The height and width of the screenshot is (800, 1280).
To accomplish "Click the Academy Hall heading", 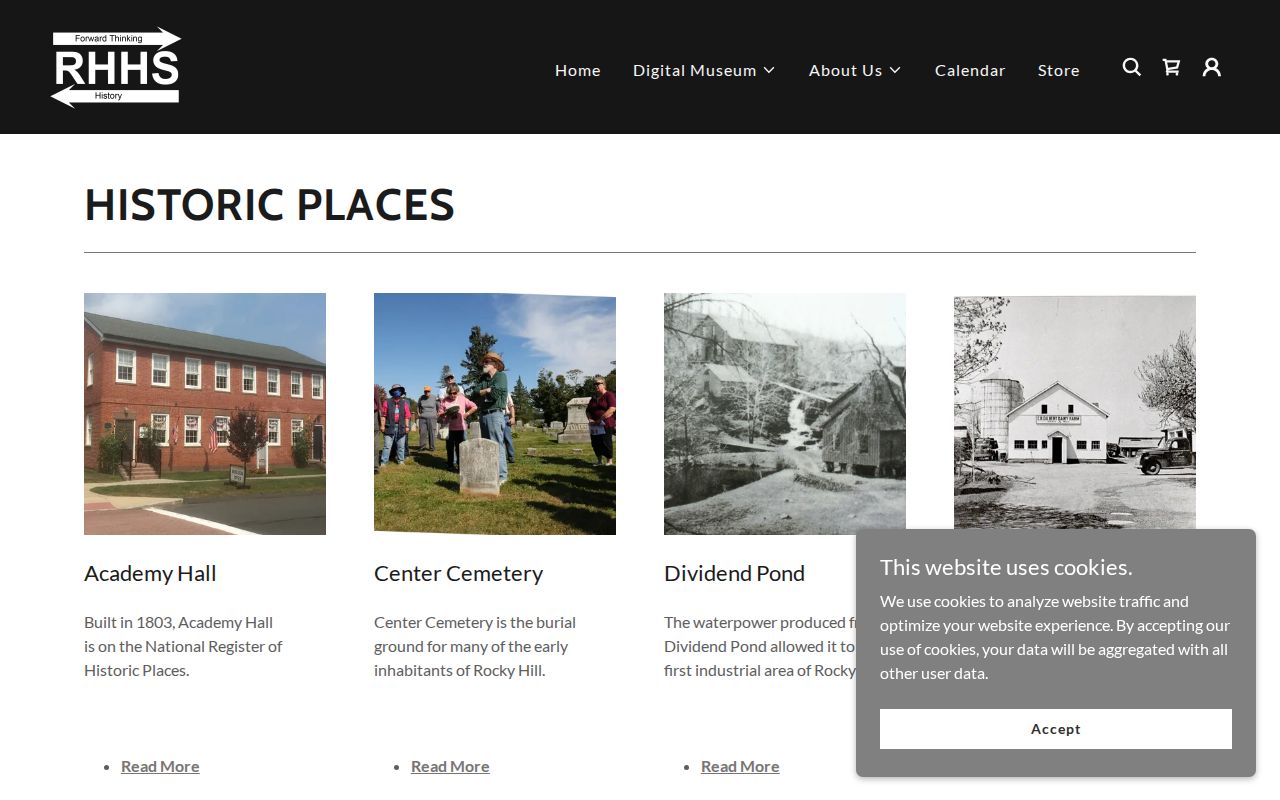I will pos(150,573).
